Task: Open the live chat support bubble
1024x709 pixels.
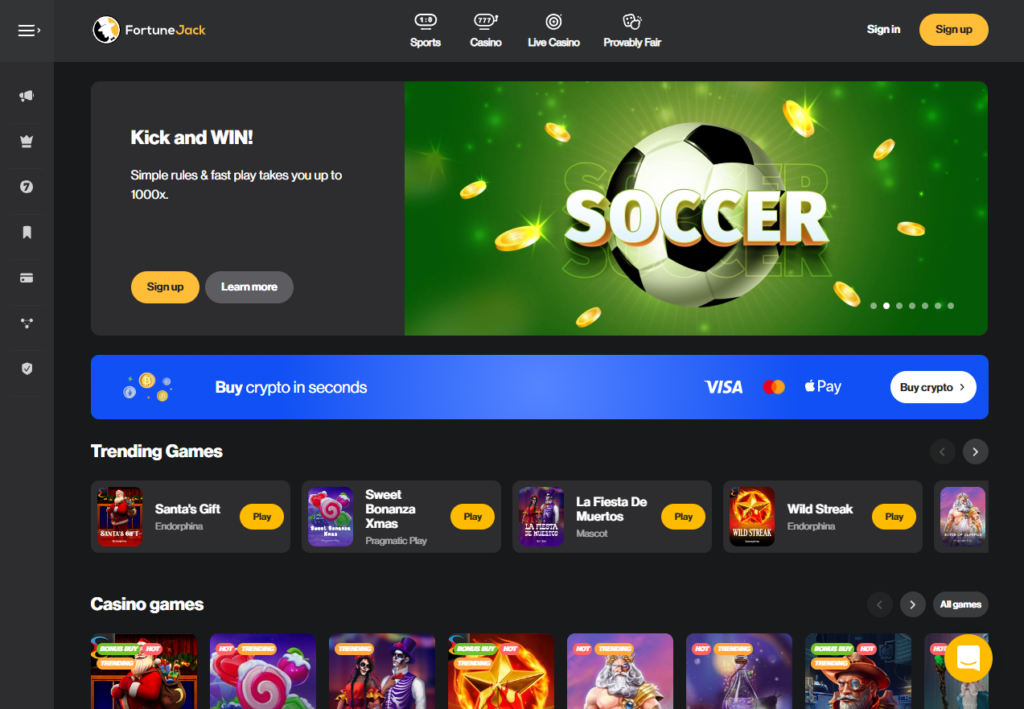Action: point(968,658)
